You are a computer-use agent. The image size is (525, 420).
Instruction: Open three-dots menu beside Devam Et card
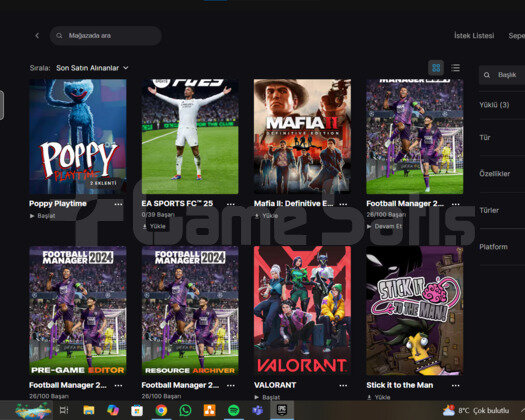455,204
